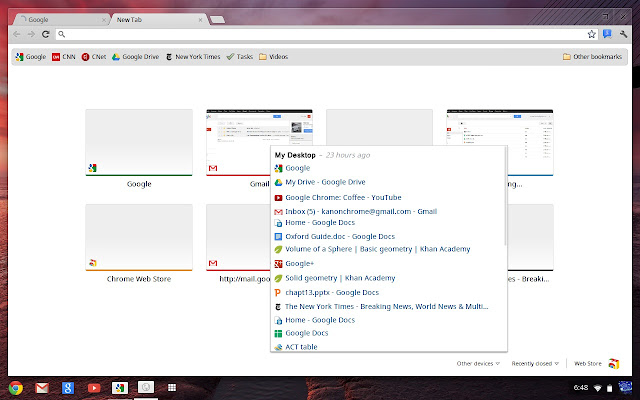Screen dimensions: 640x400
Task: Open the CNN bookmark
Action: coord(64,57)
